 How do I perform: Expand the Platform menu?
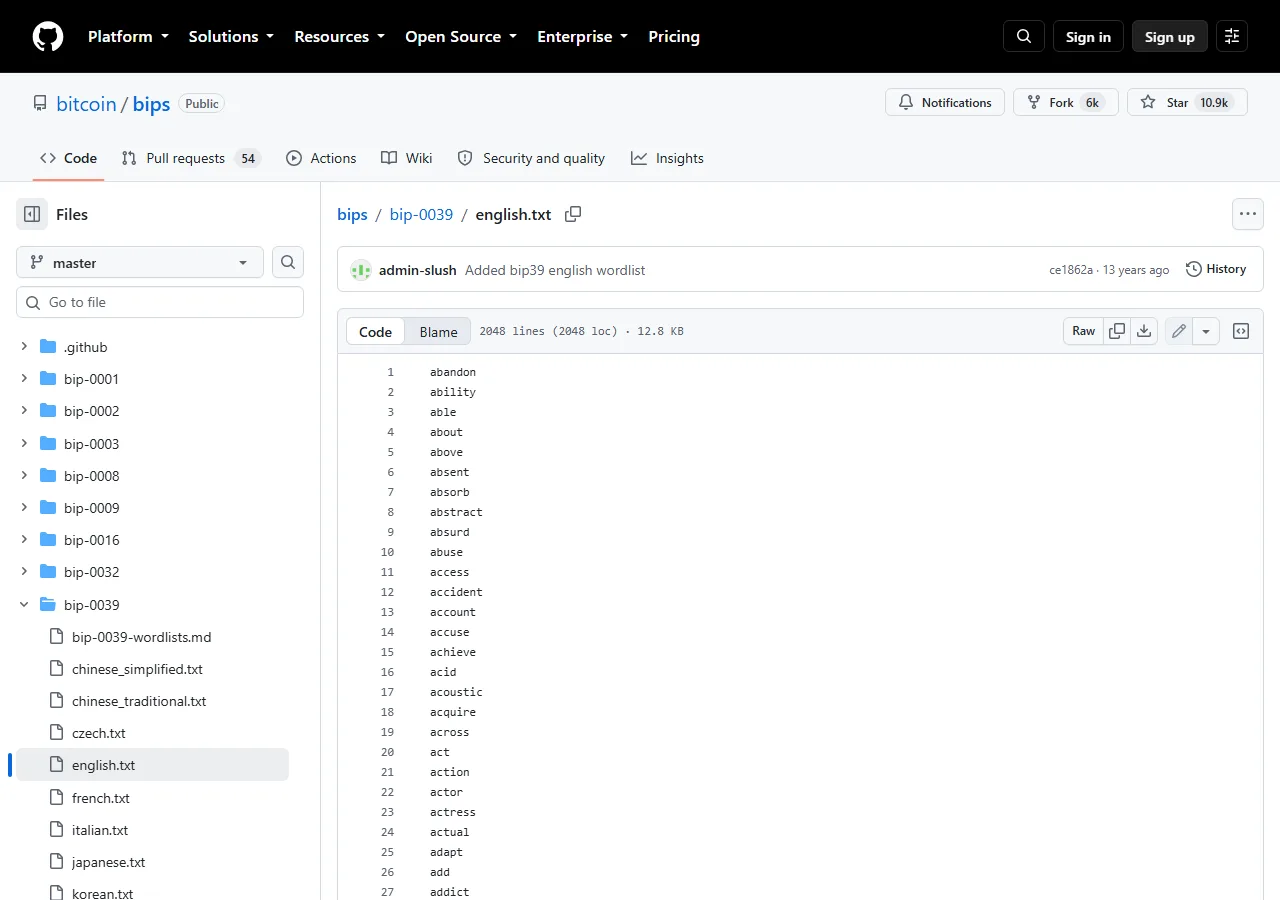(x=128, y=37)
